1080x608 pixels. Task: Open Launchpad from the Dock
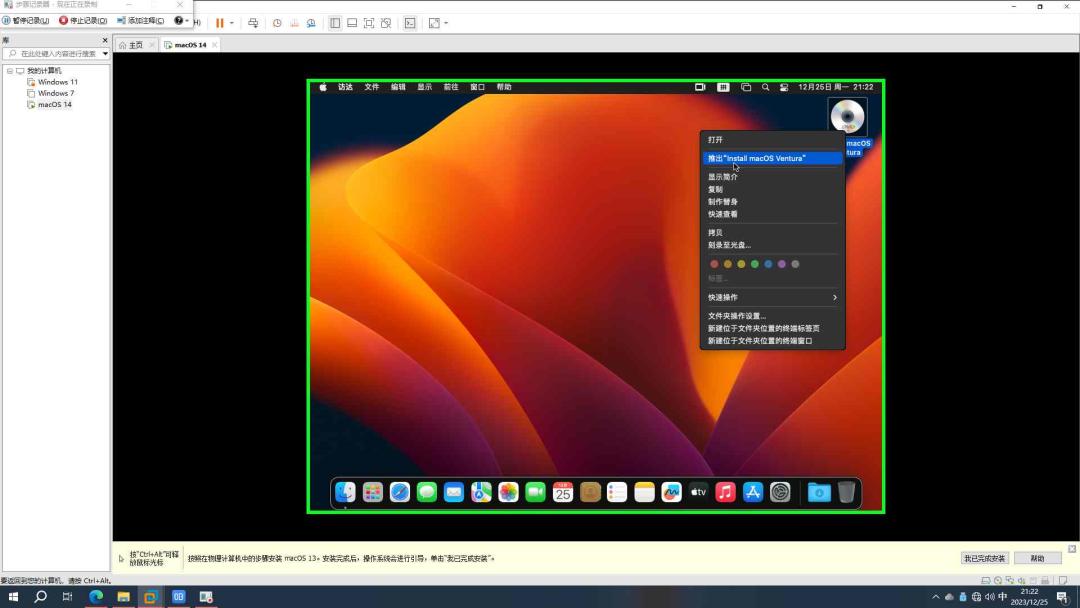pos(372,491)
